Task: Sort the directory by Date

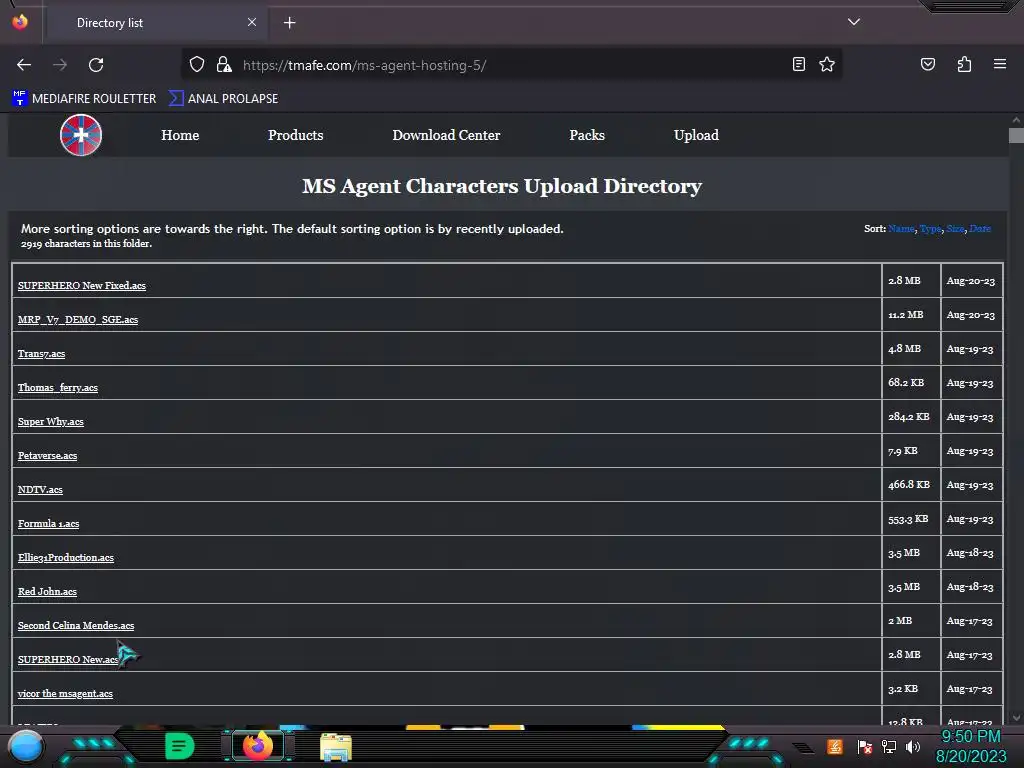Action: coord(980,229)
